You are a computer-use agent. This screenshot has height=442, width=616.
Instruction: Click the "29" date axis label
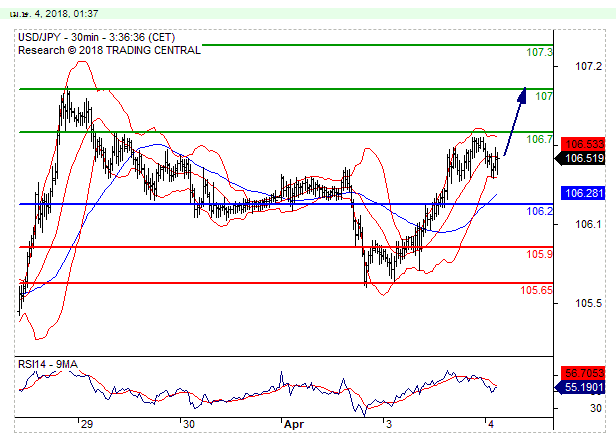[86, 424]
